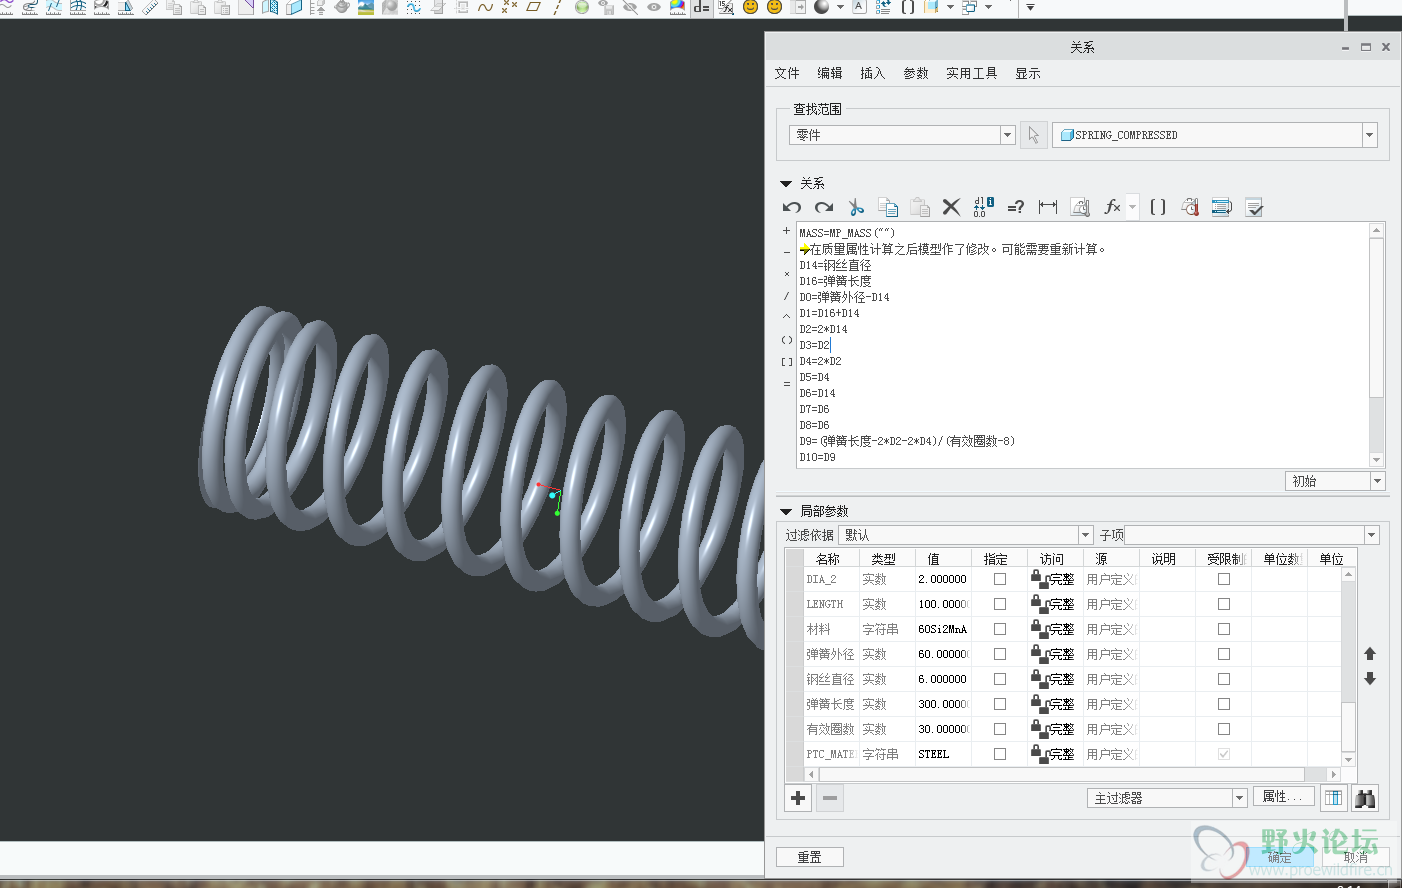Screen dimensions: 1402x888
Task: Delete selected relation with X icon
Action: click(951, 207)
